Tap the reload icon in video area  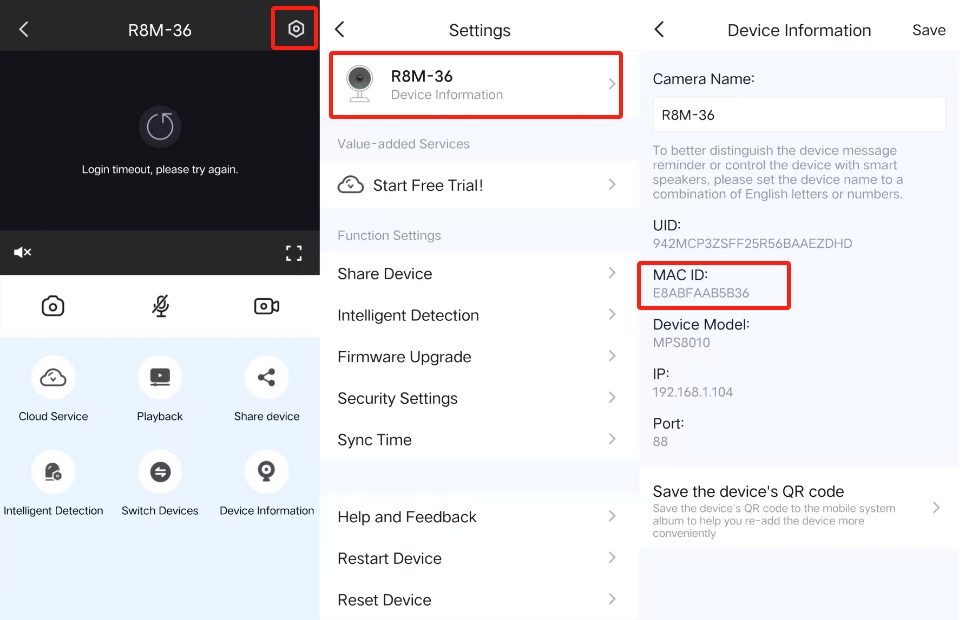pos(160,126)
